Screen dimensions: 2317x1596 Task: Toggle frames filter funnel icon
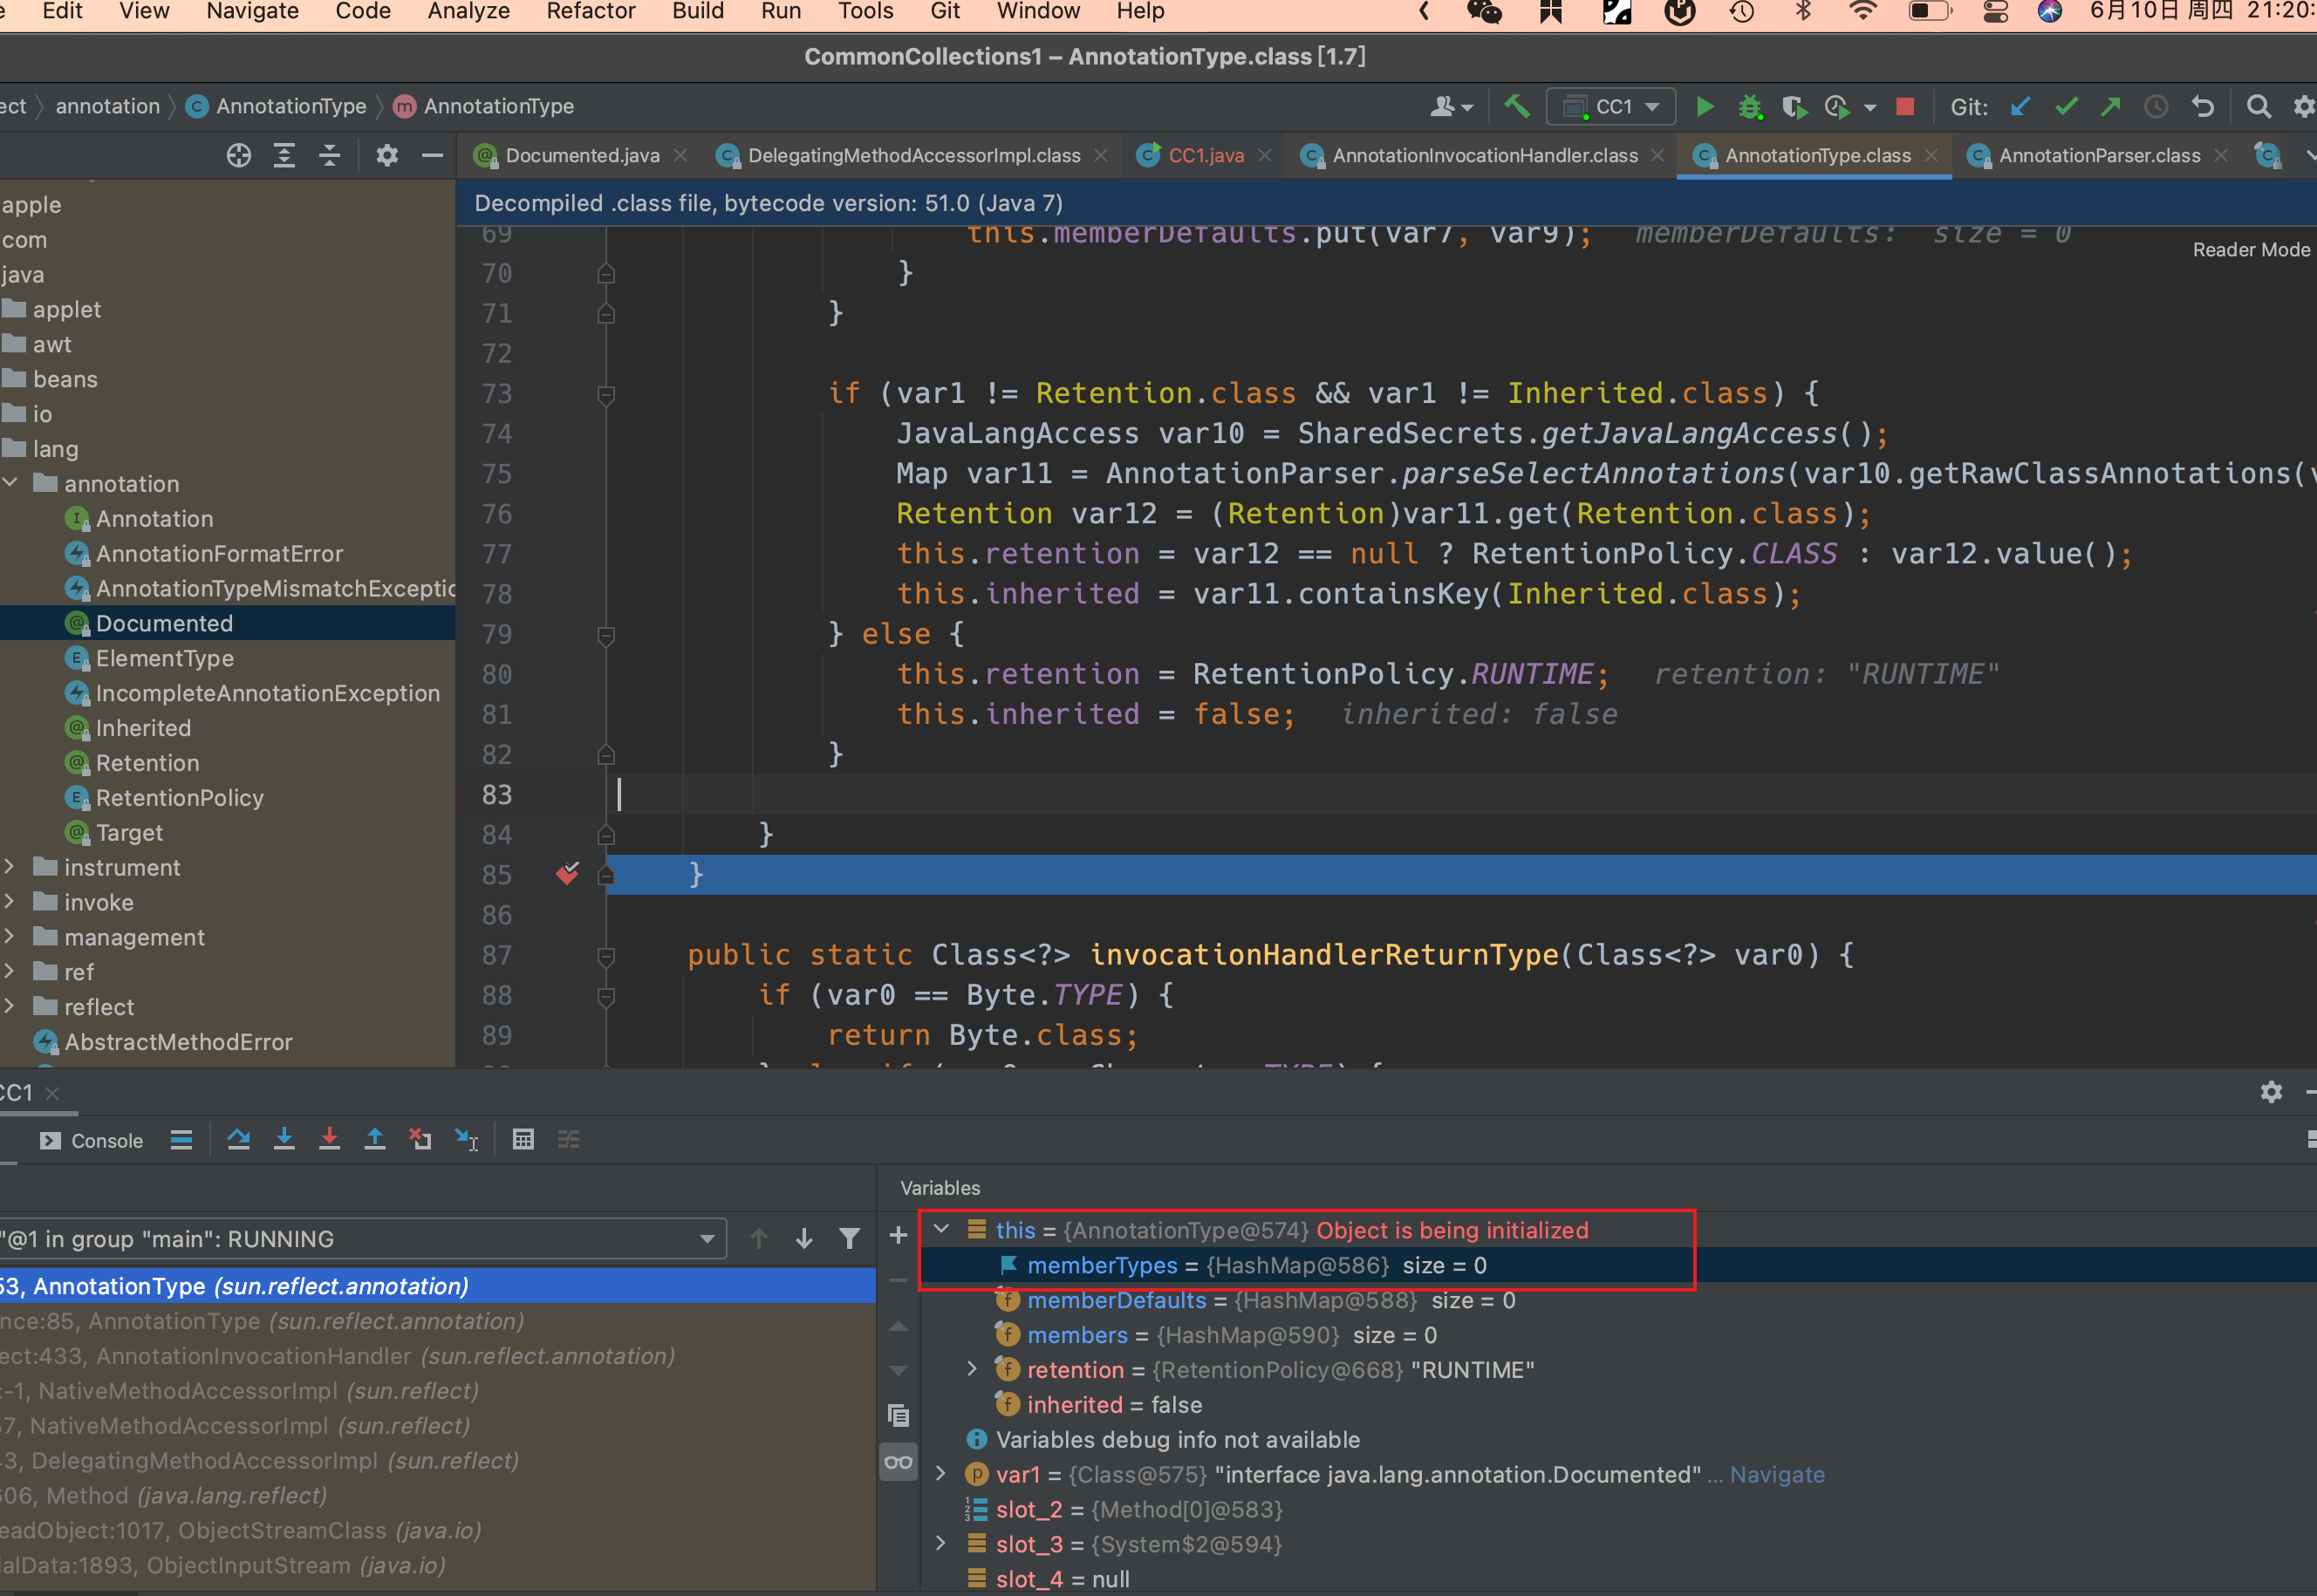click(850, 1239)
